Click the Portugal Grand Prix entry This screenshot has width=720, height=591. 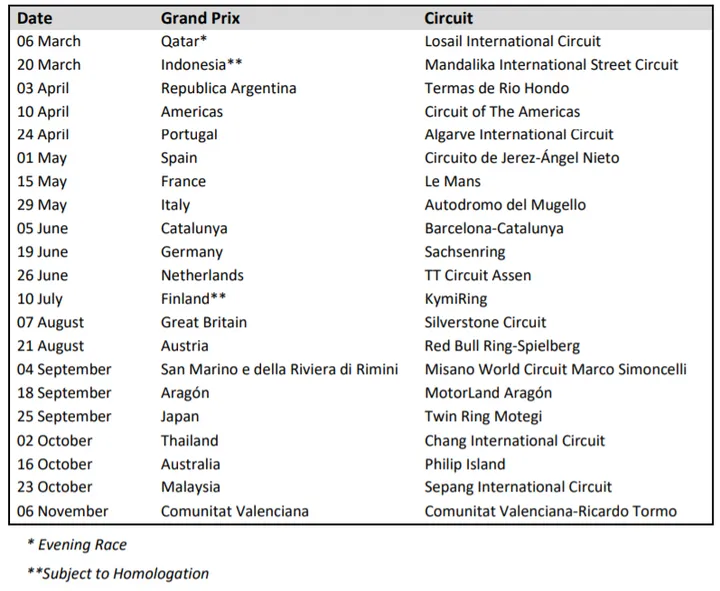pyautogui.click(x=189, y=135)
